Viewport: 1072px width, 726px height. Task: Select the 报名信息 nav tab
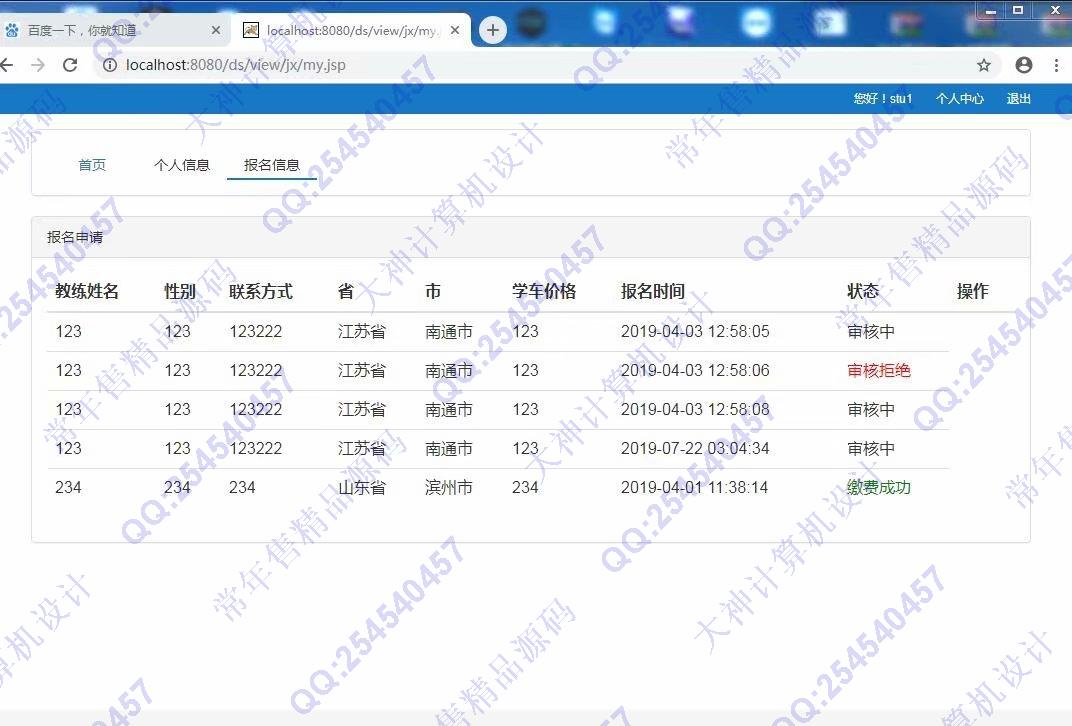pos(271,165)
